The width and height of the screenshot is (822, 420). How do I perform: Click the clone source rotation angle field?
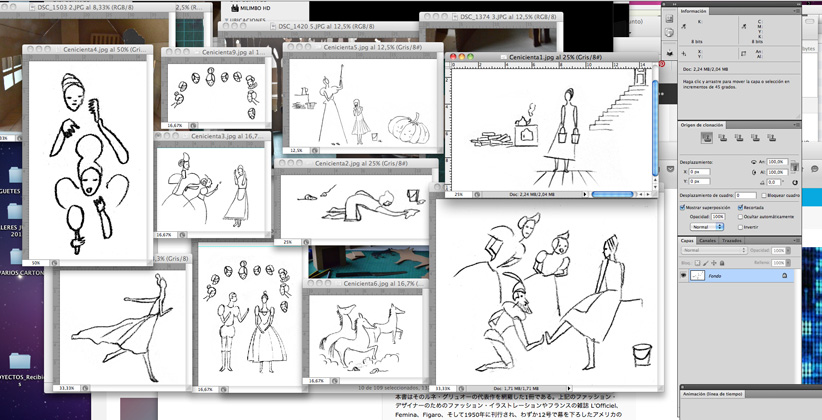coord(774,182)
